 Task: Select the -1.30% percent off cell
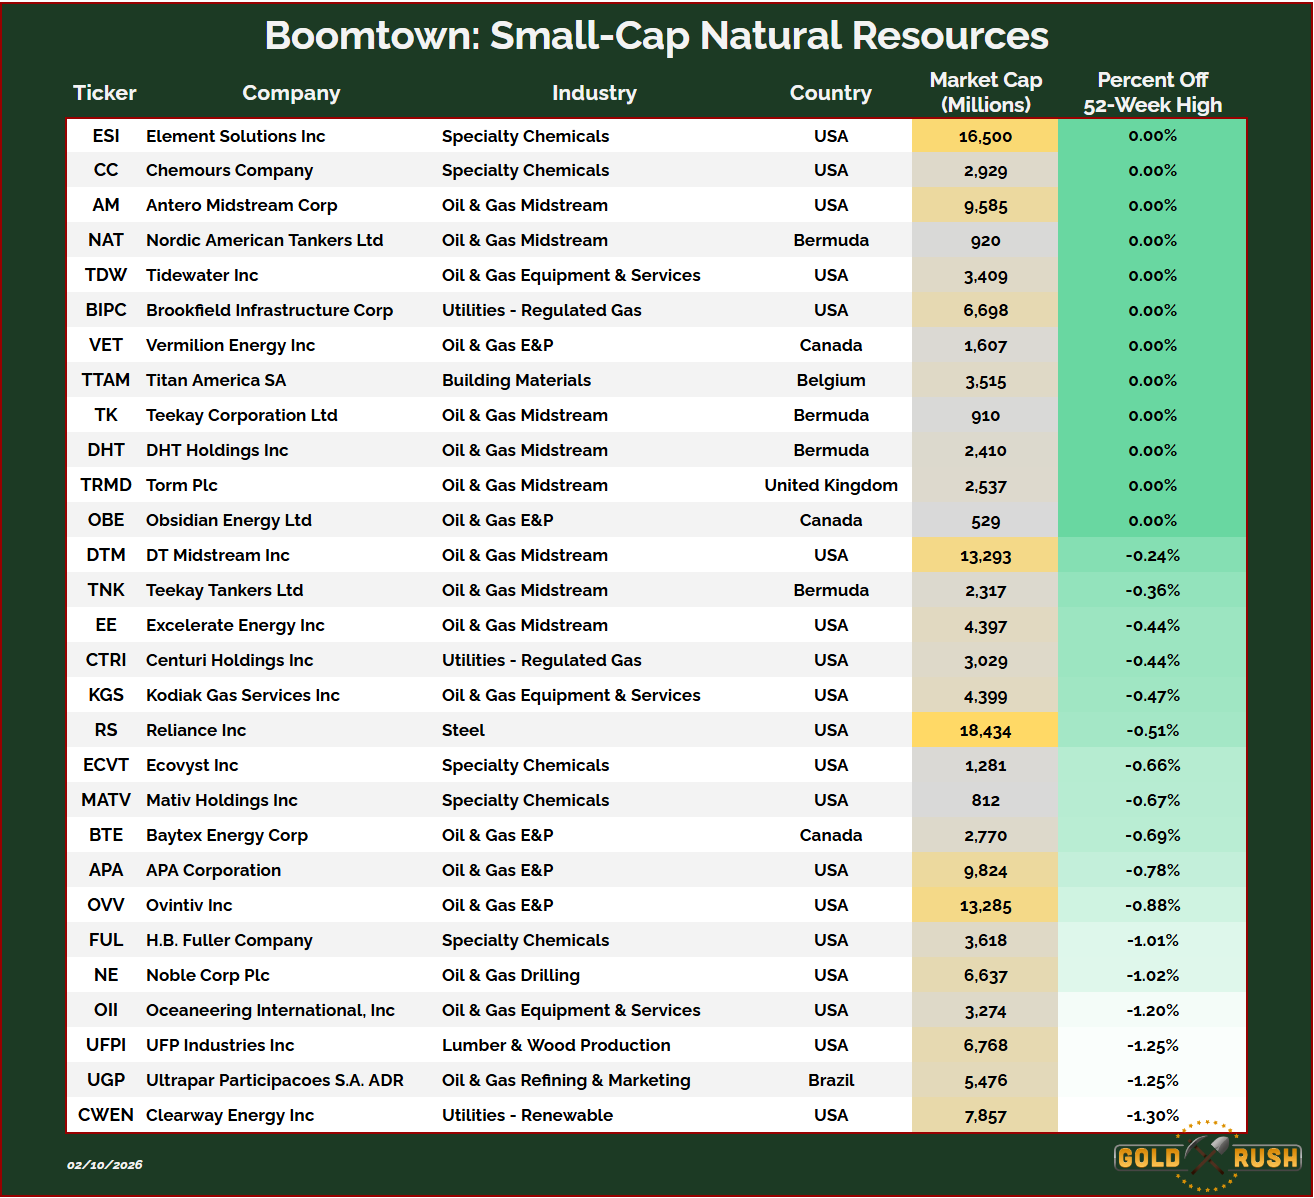pyautogui.click(x=1152, y=1115)
